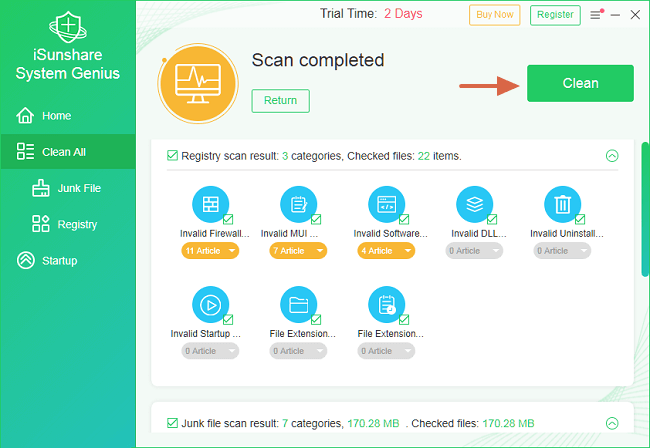The height and width of the screenshot is (448, 650).
Task: Click the Invalid MUI notepad icon
Action: pyautogui.click(x=298, y=204)
